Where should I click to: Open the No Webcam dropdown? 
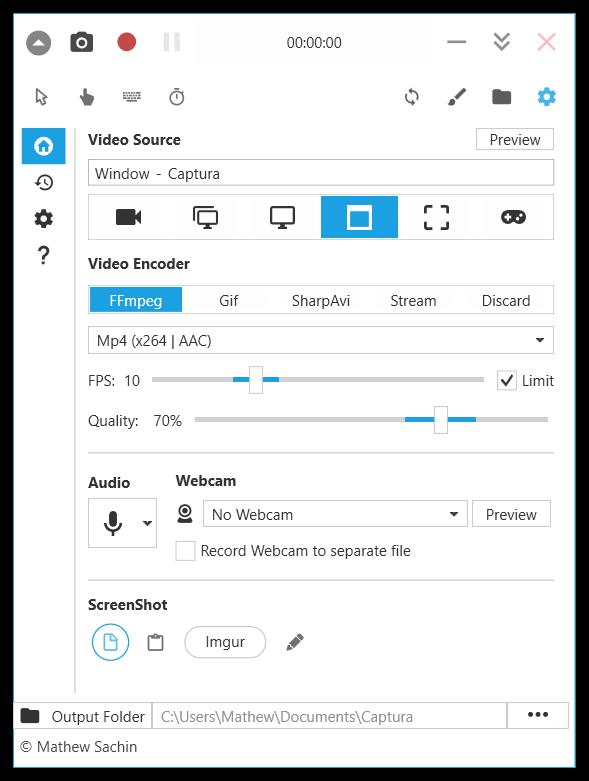tap(335, 514)
